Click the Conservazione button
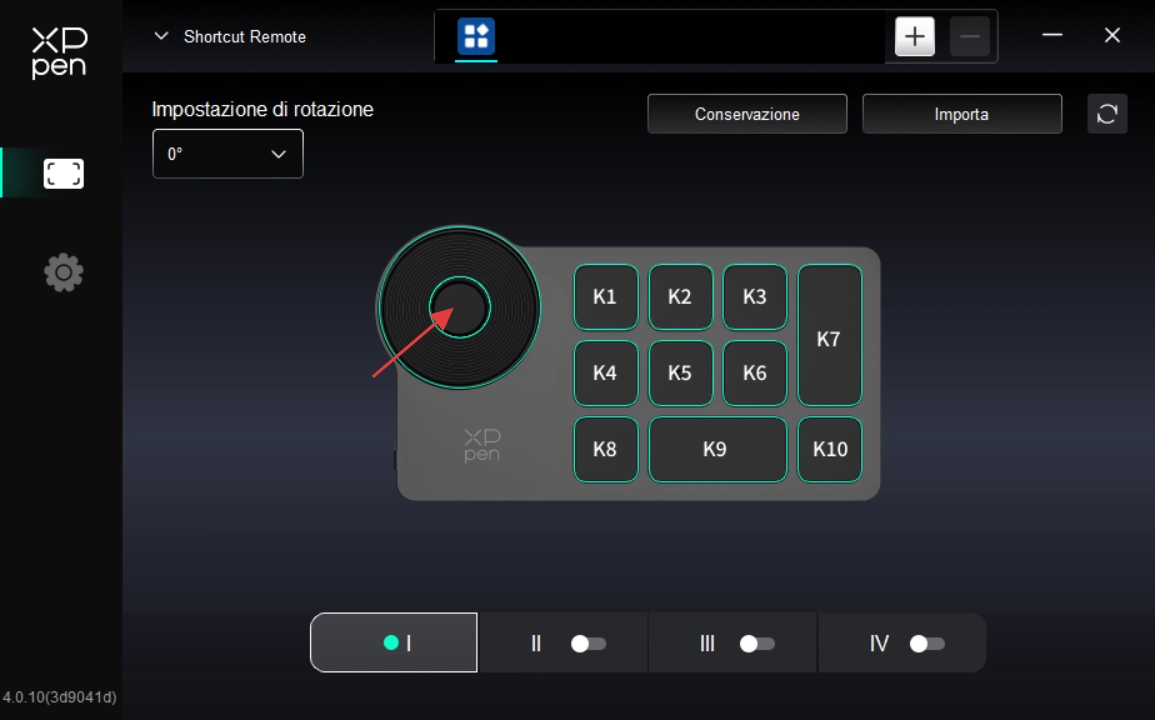This screenshot has height=720, width=1155. coord(747,114)
